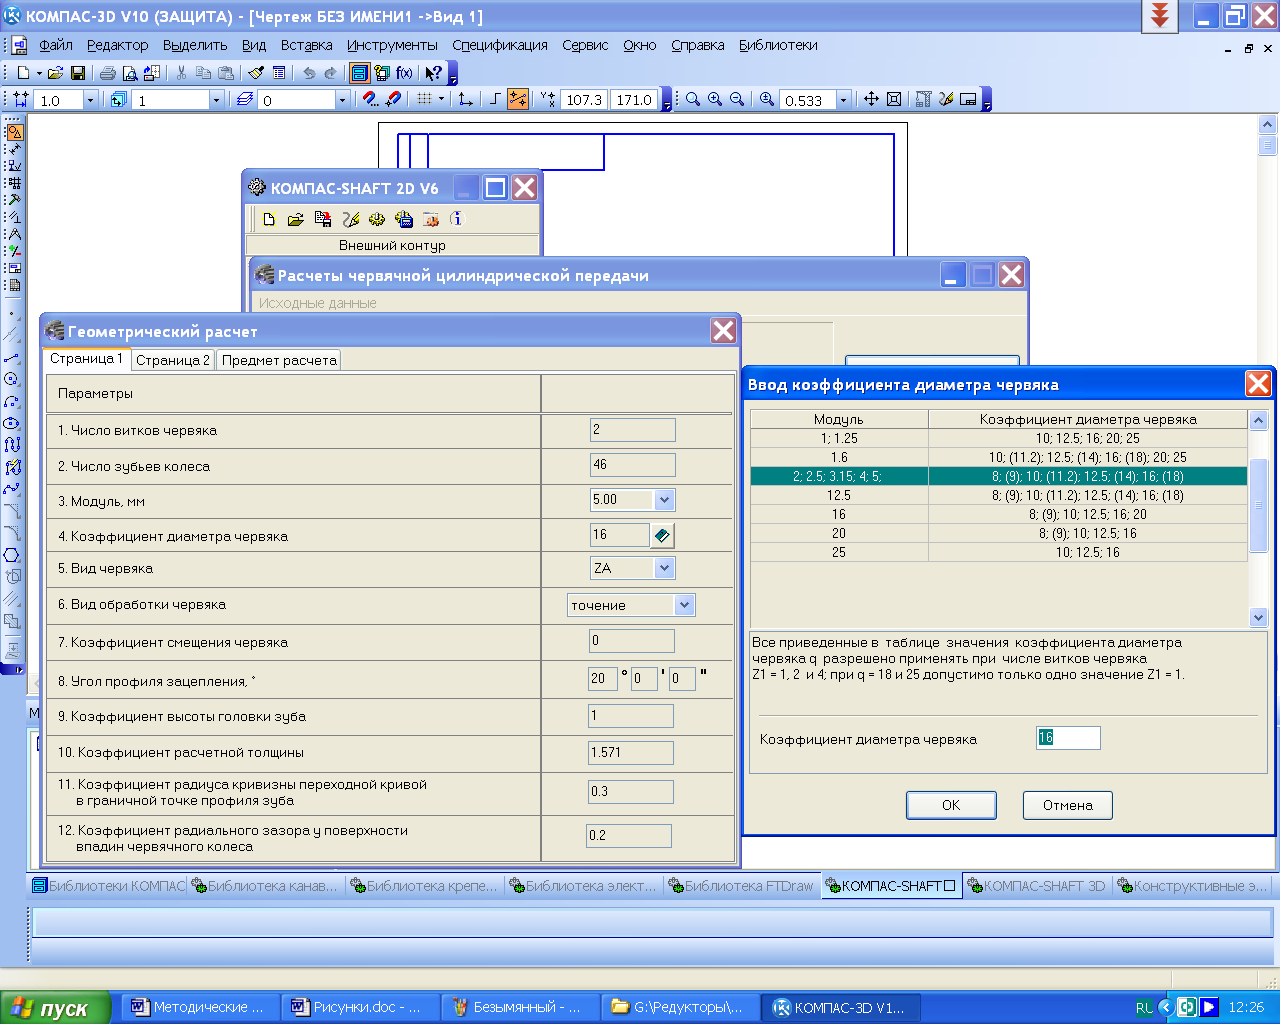The width and height of the screenshot is (1280, 1024).
Task: Open print preview in main toolbar
Action: (x=129, y=73)
